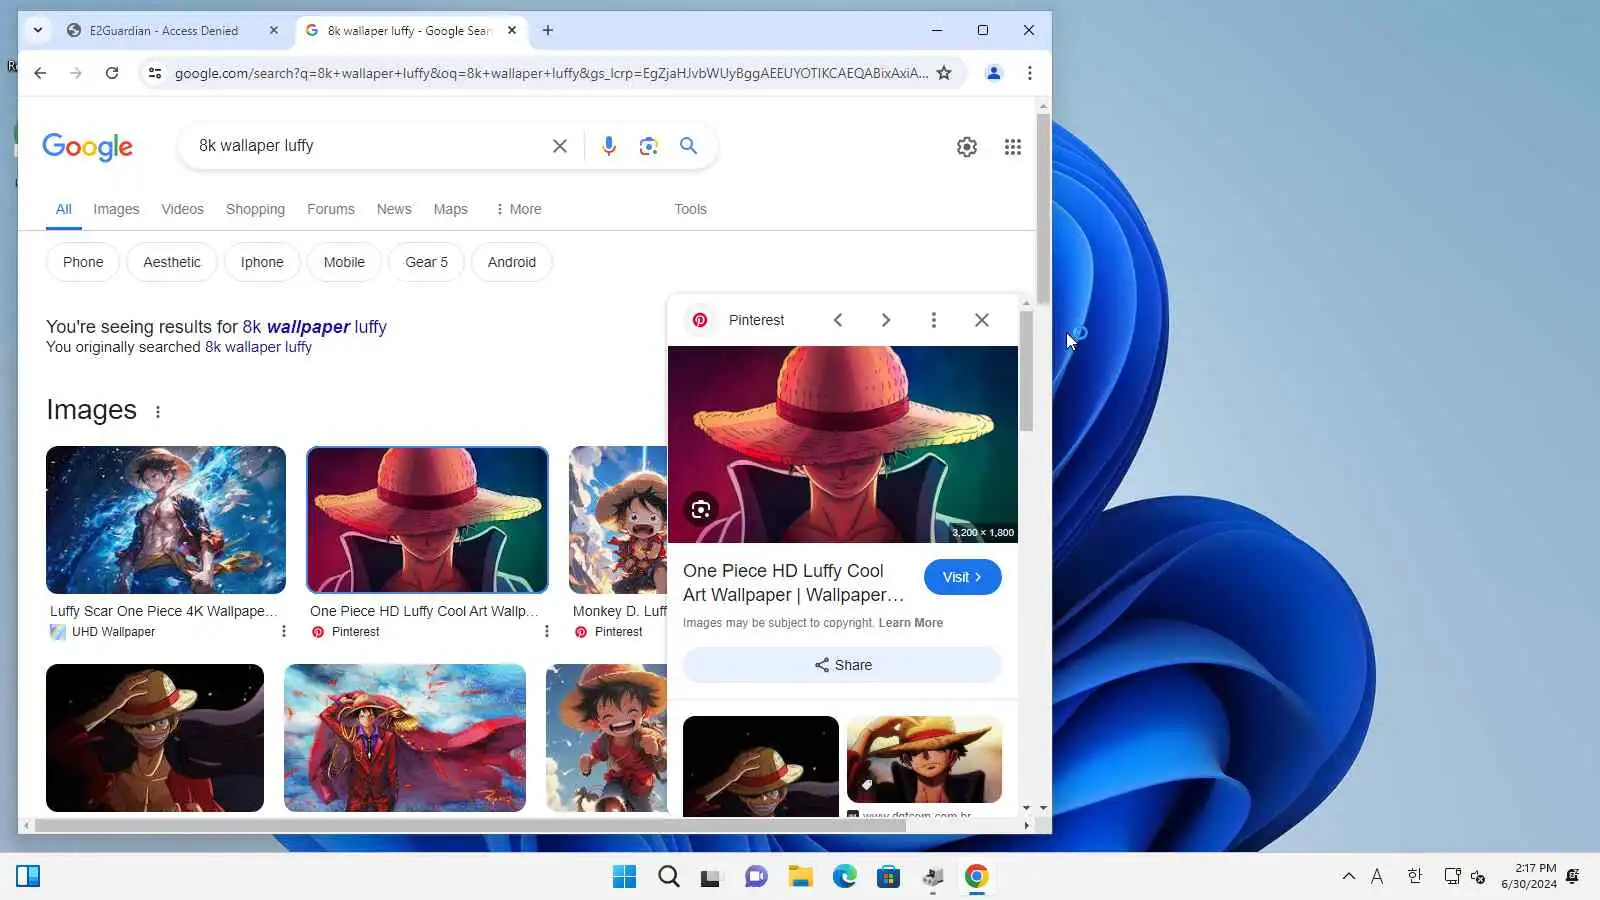The image size is (1600, 900).
Task: Open the One Piece HD Luffy preview title
Action: pos(793,583)
